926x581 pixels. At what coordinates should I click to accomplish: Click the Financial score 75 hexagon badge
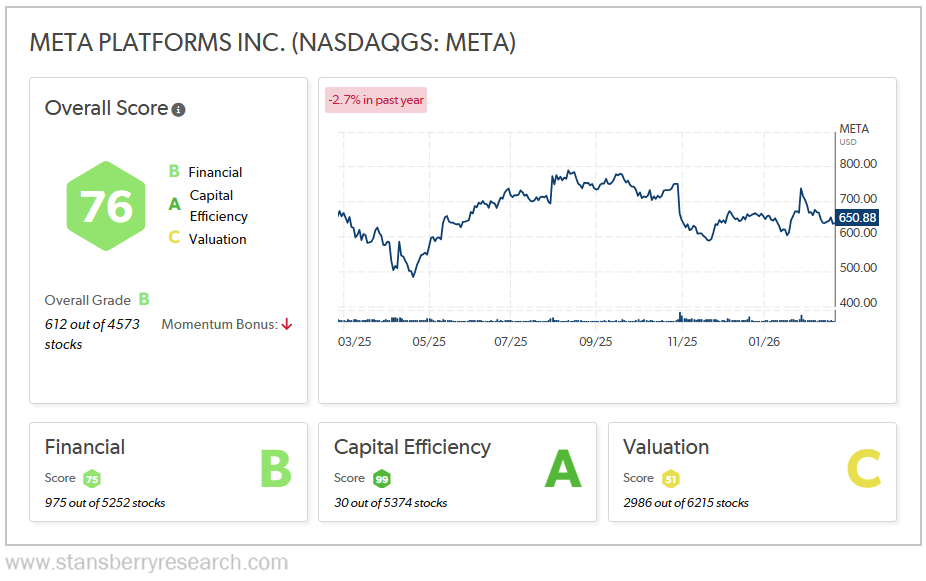point(91,478)
